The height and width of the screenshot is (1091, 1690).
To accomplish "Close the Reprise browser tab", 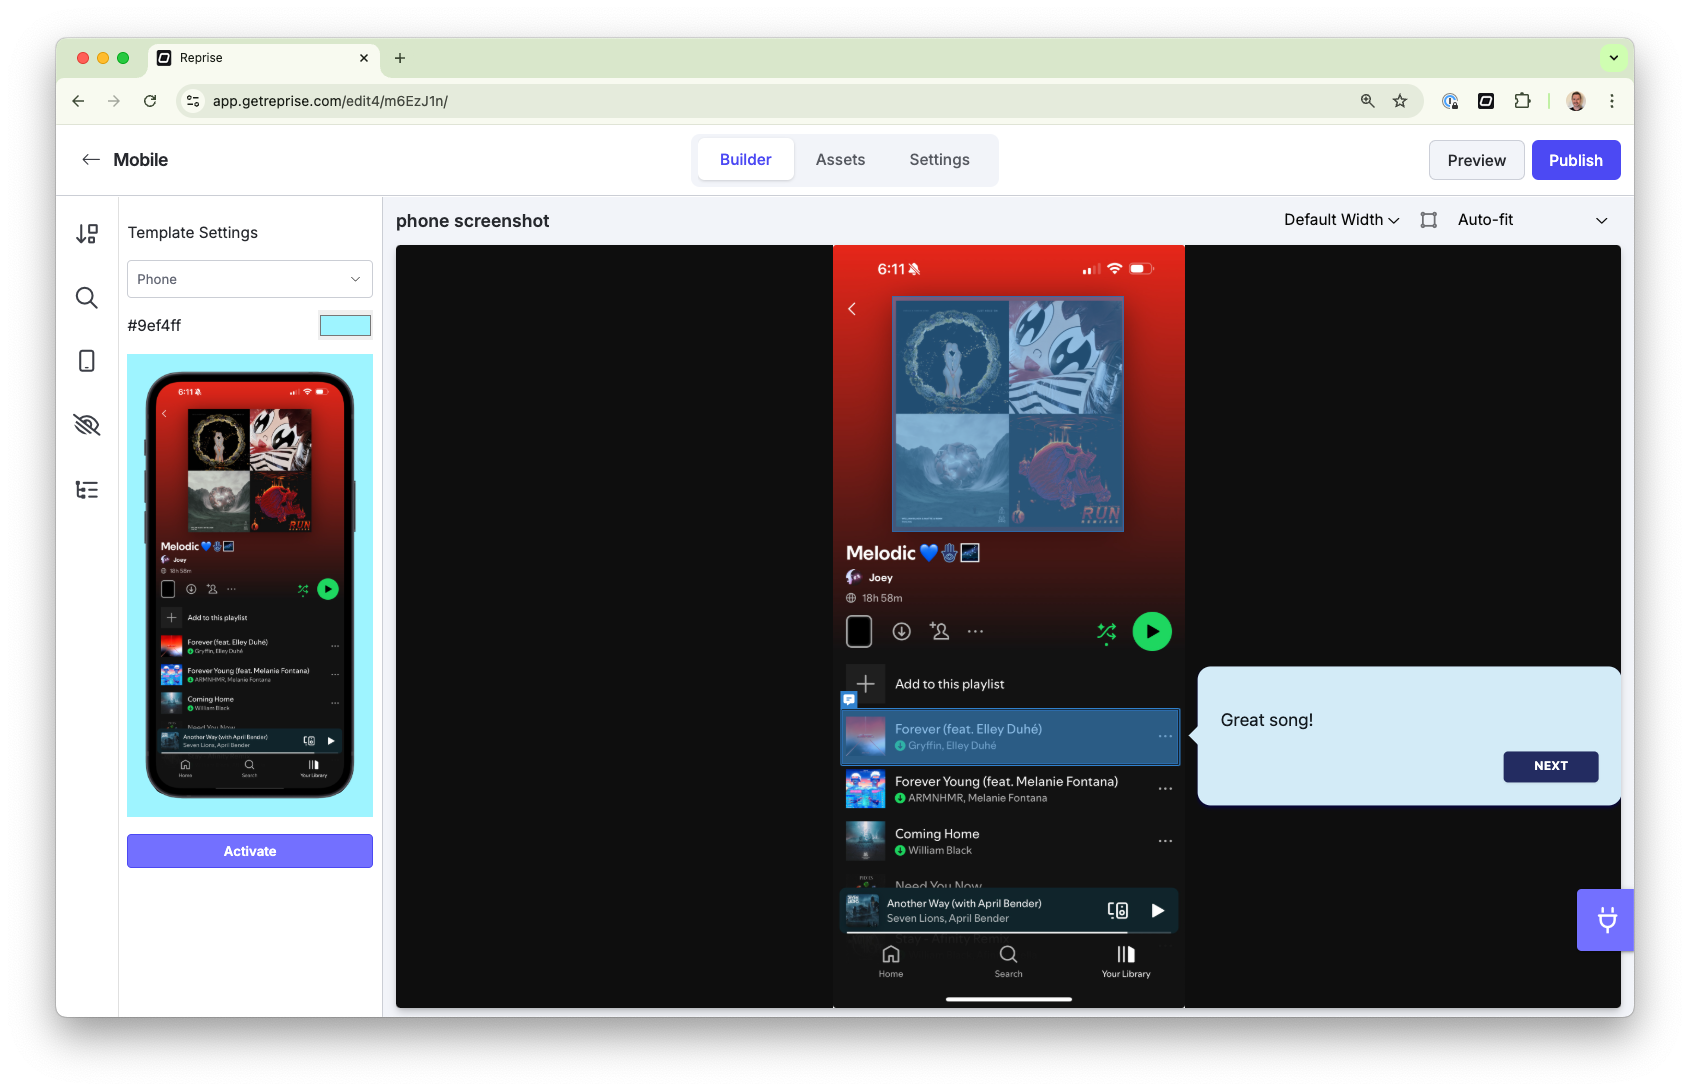I will (364, 58).
